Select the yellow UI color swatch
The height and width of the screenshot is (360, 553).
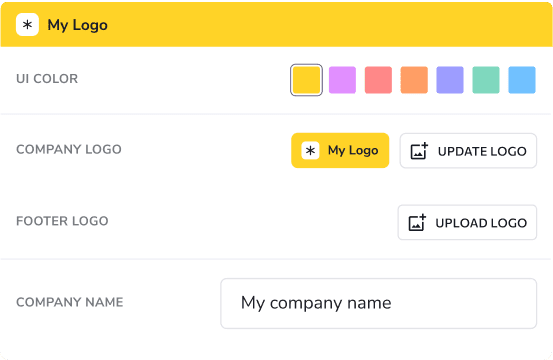(x=306, y=80)
